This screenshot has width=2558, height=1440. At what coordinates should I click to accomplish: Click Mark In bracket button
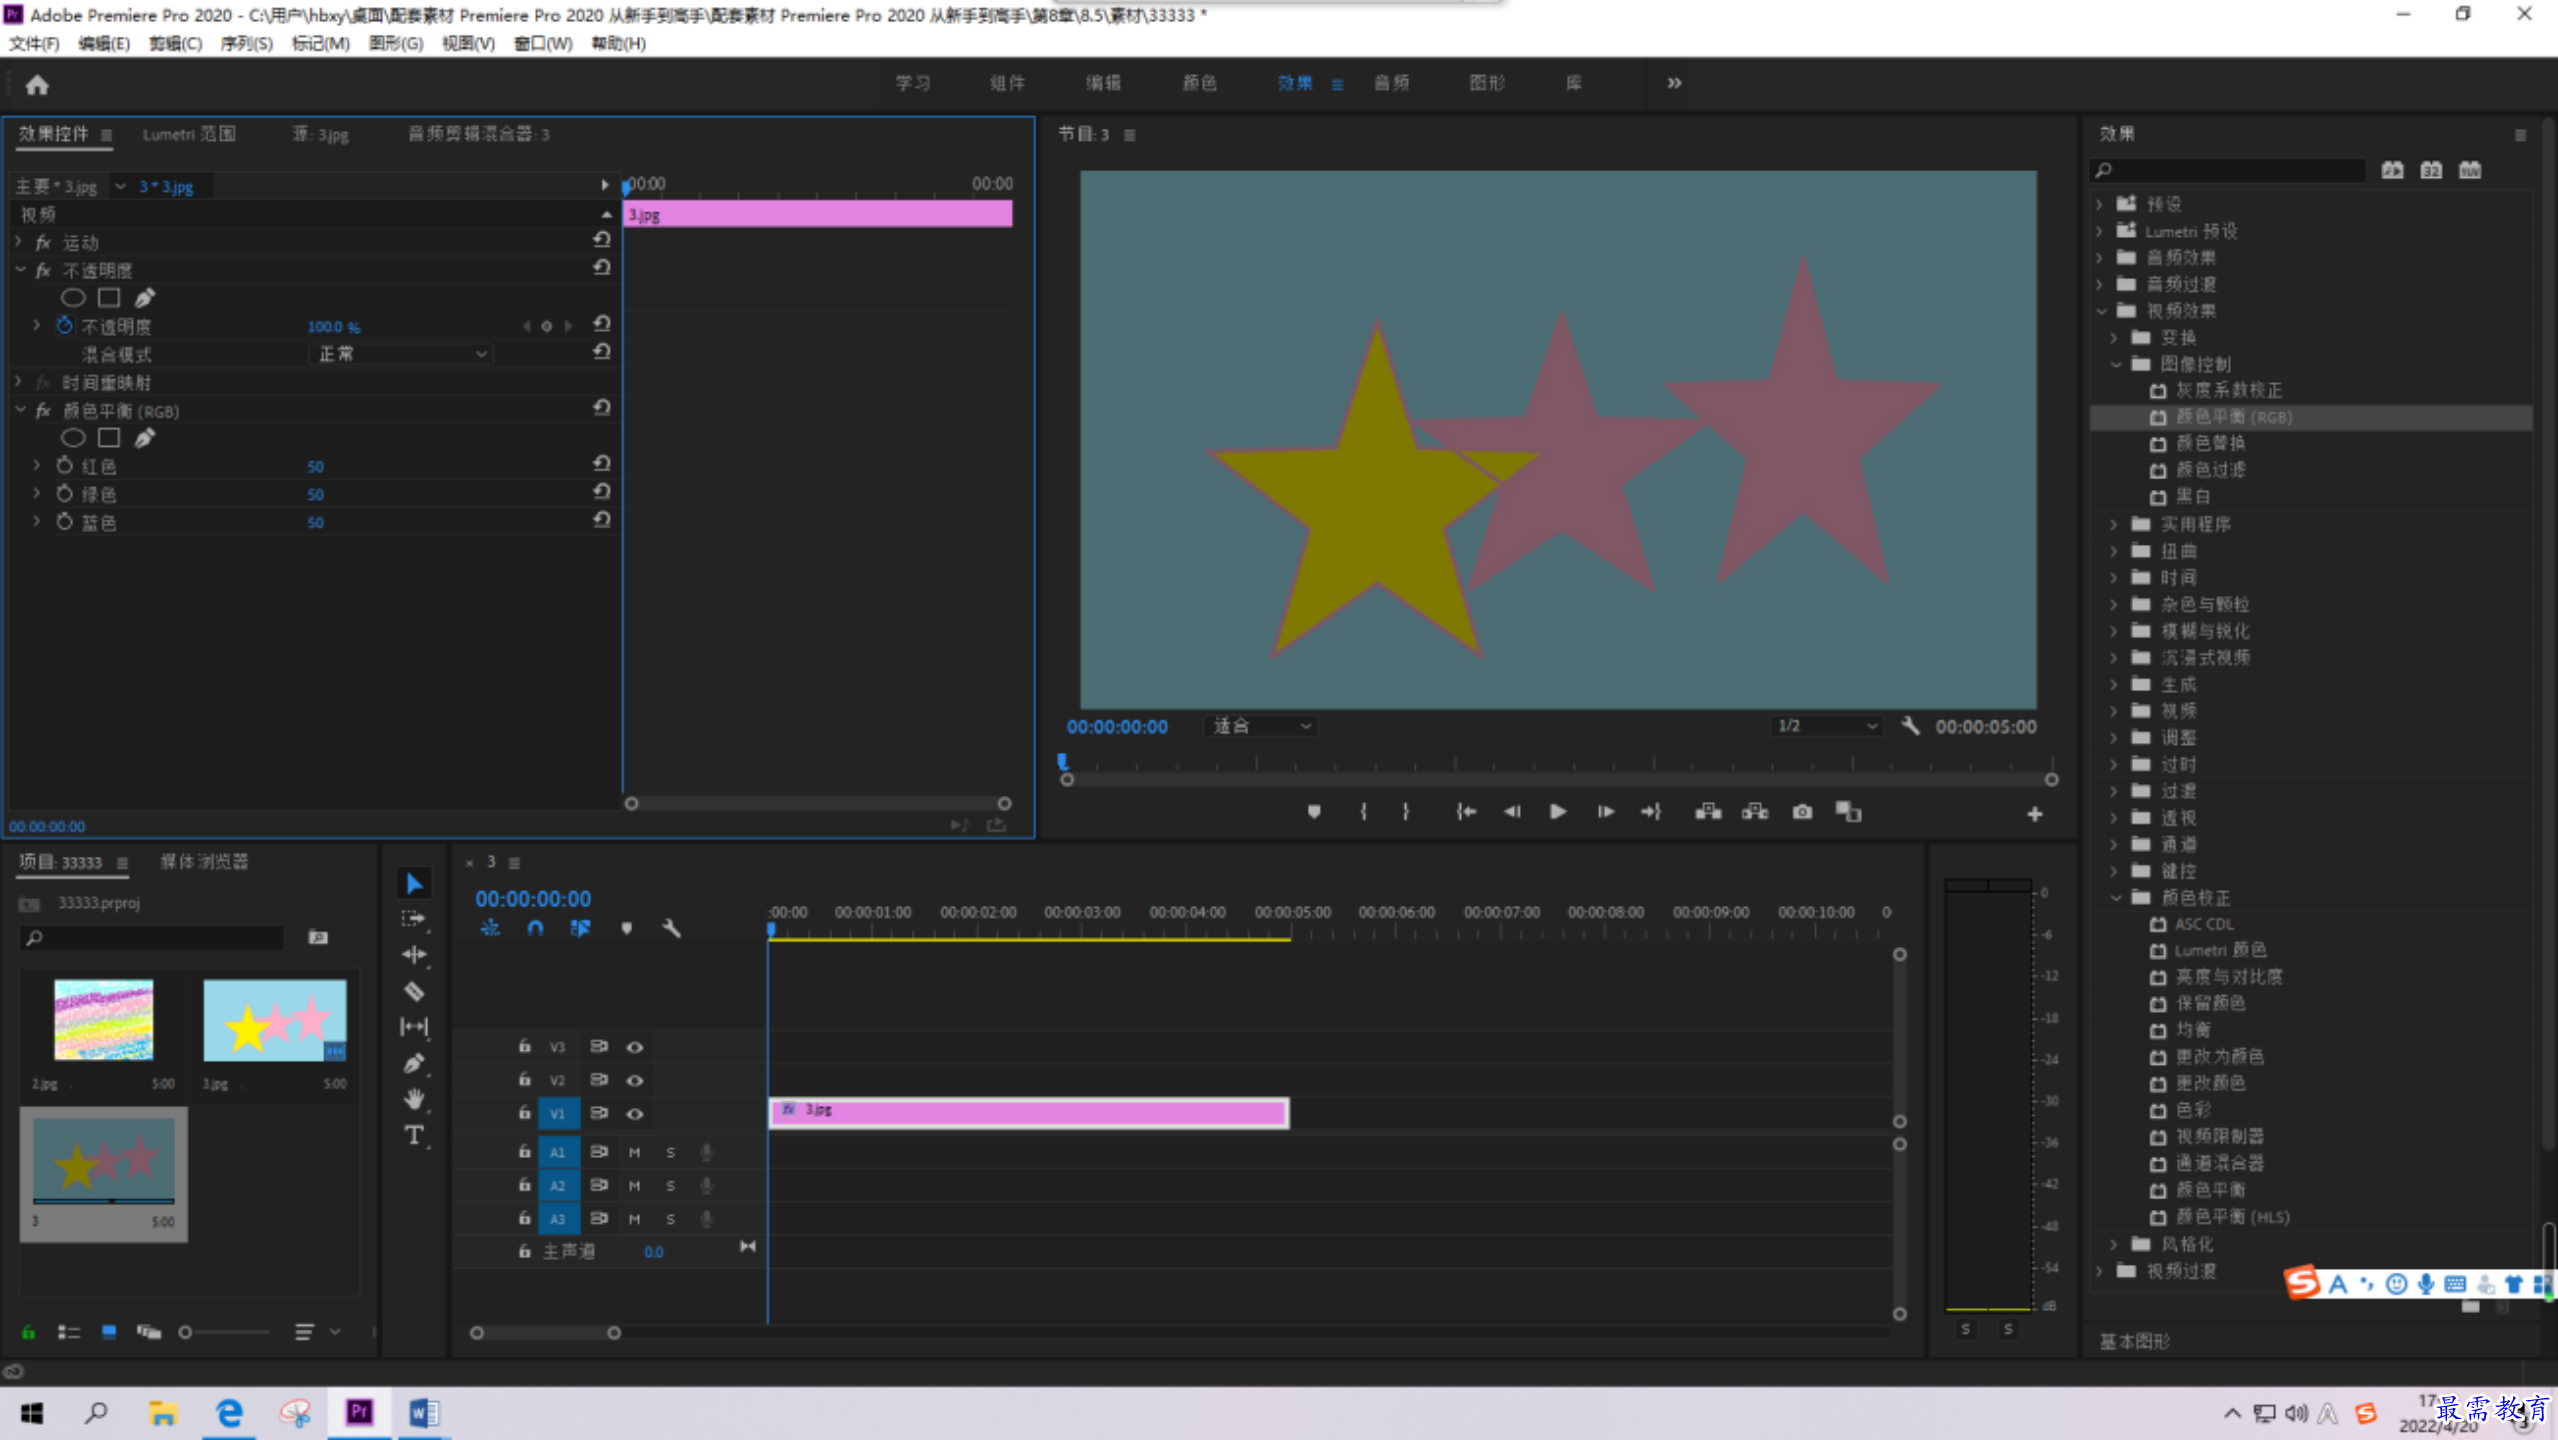[1363, 812]
